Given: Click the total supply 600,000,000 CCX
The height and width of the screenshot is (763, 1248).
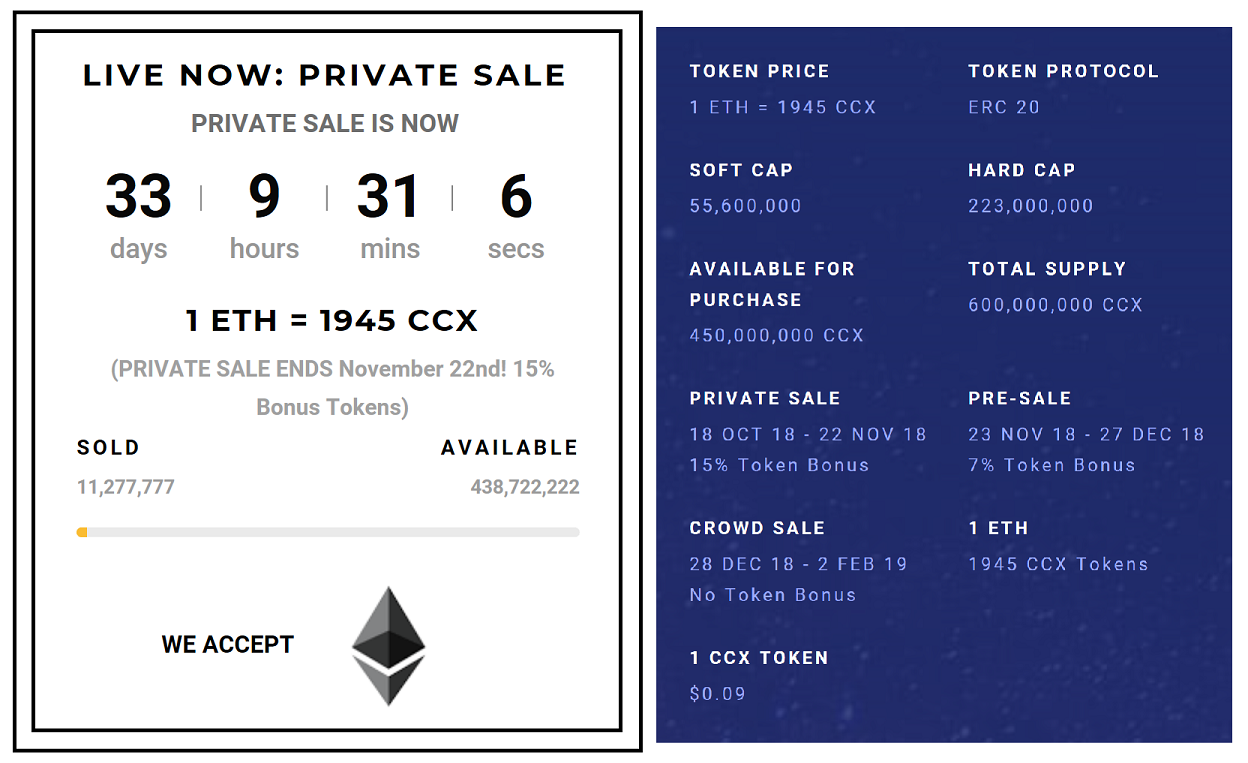Looking at the screenshot, I should tap(1055, 305).
